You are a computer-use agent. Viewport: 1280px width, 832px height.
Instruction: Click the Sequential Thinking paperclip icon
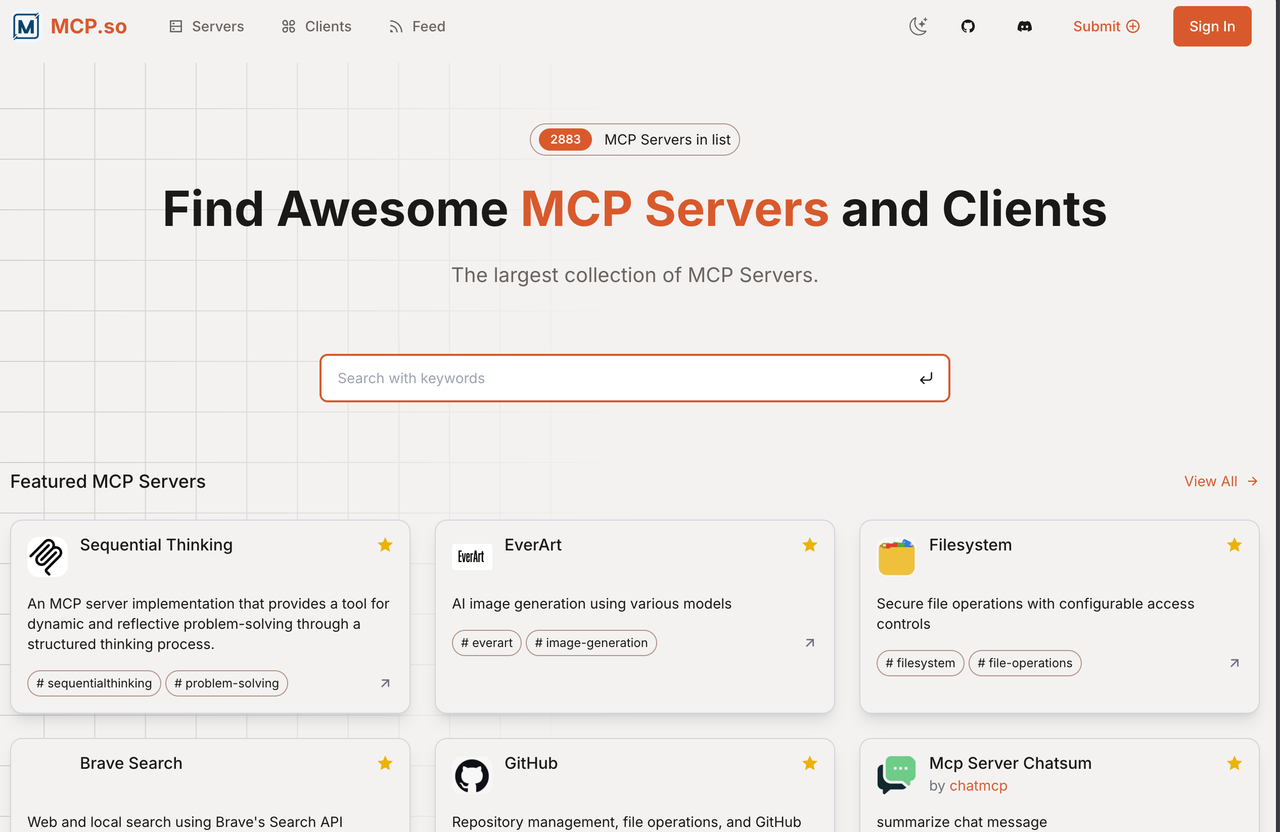coord(47,557)
